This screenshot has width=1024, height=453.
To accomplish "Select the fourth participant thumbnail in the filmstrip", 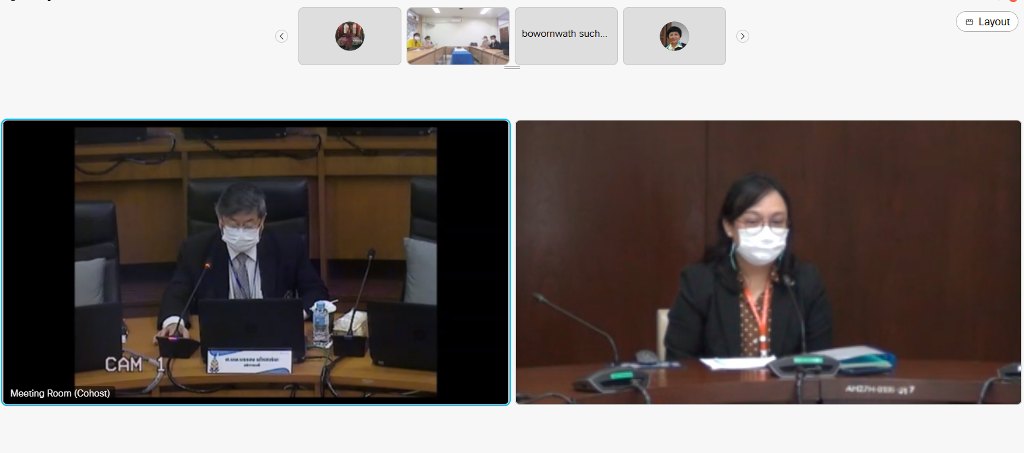I will 674,36.
